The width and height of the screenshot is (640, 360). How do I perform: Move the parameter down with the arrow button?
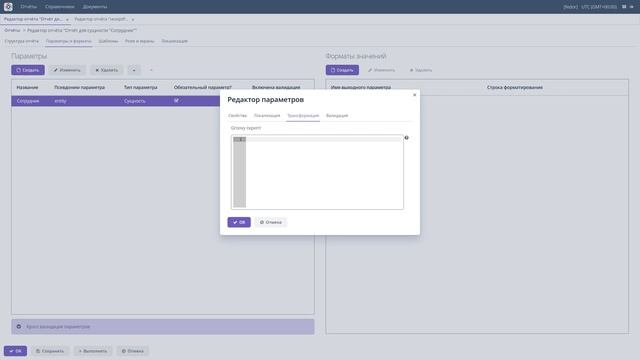click(x=151, y=70)
